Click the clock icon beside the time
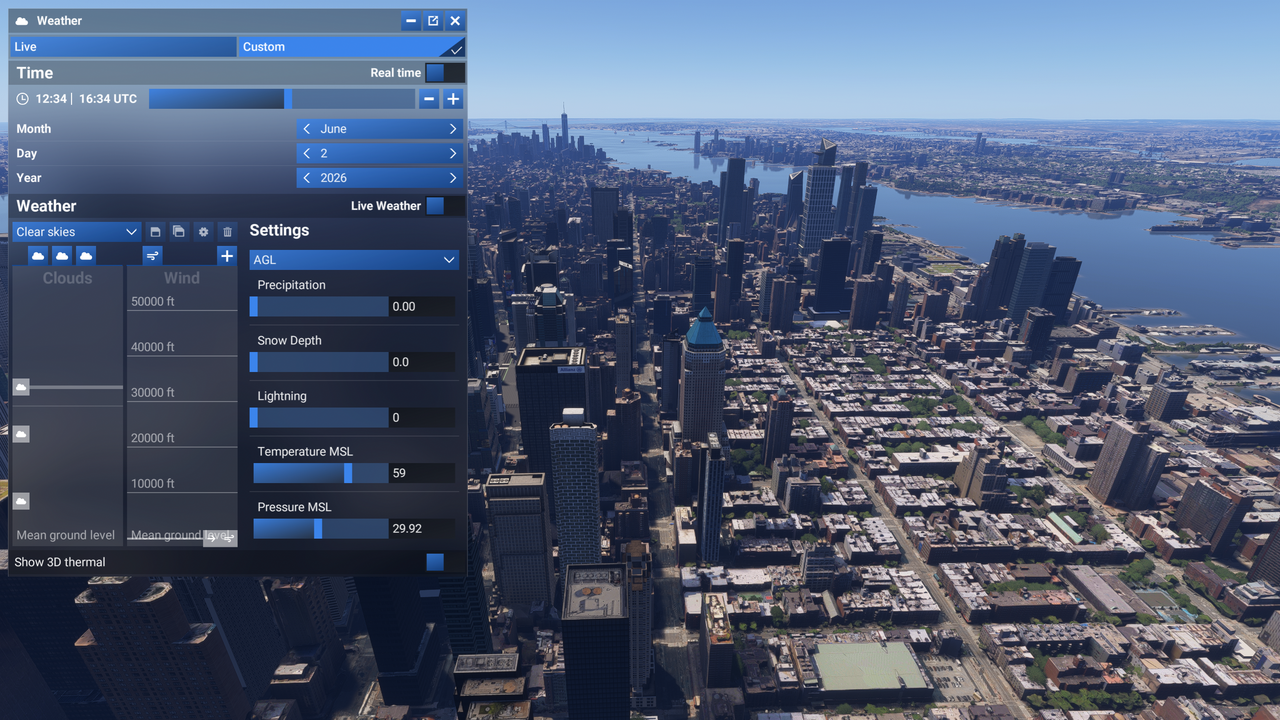The height and width of the screenshot is (720, 1280). [x=23, y=99]
